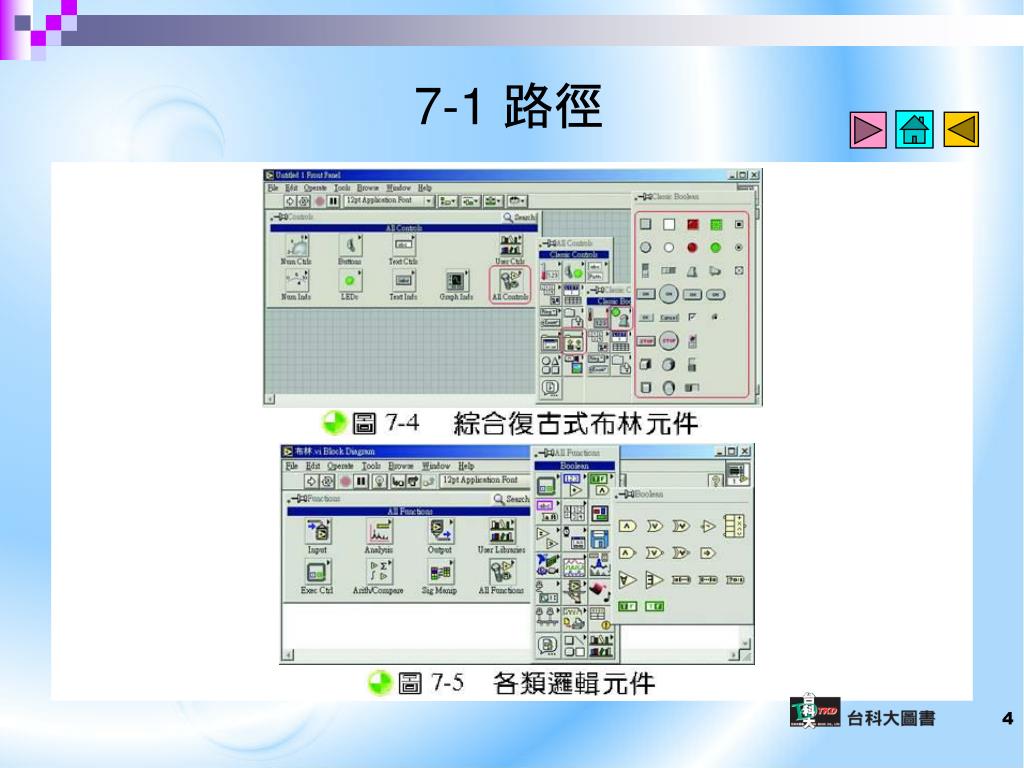1024x768 pixels.
Task: Click Run arrow in Block Diagram toolbar
Action: tap(312, 481)
